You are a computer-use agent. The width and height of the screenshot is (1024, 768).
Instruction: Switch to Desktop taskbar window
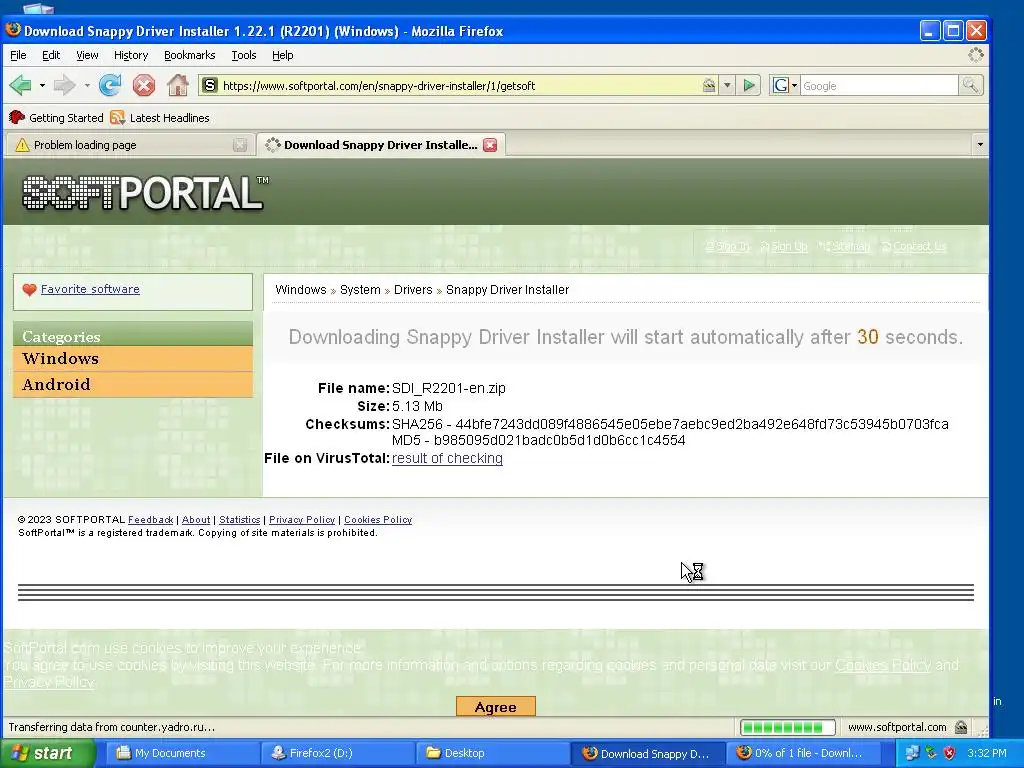tap(490, 753)
